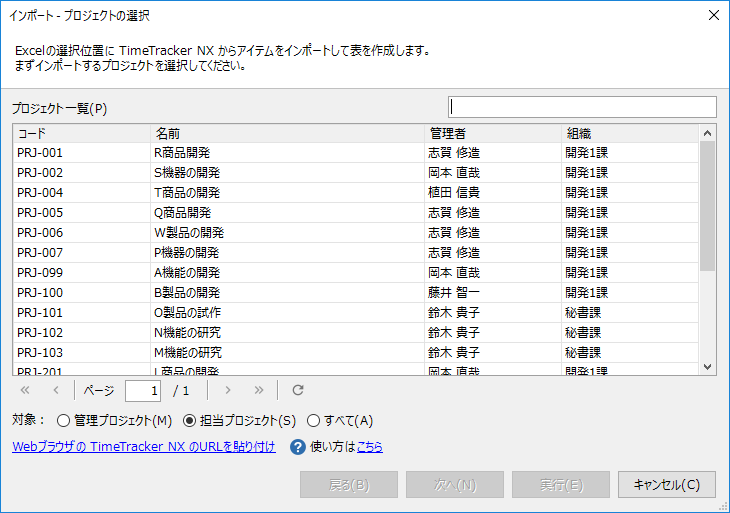
Task: Click the キャンセル(C) button
Action: tap(667, 485)
